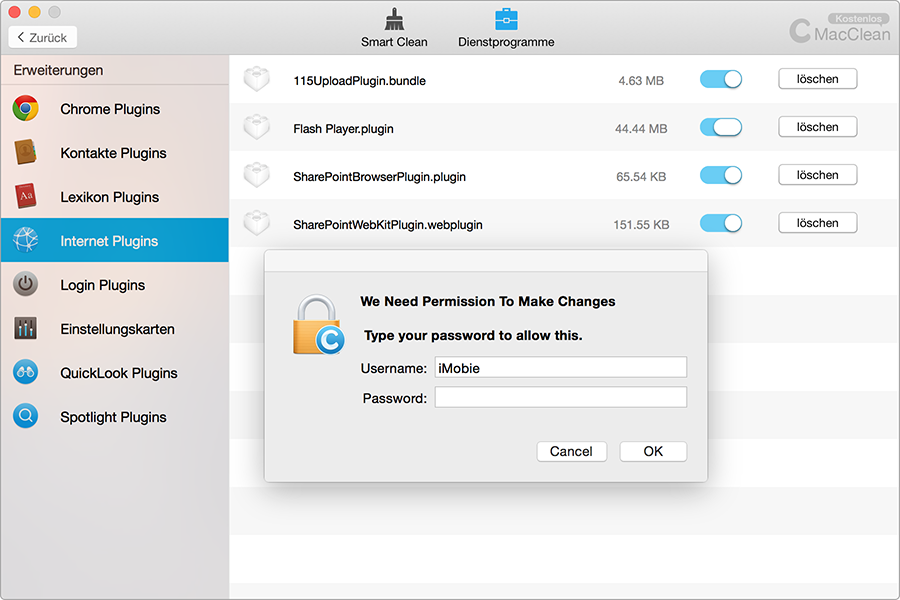Click the Chrome Plugins icon
Screen dimensions: 900x600
26,109
